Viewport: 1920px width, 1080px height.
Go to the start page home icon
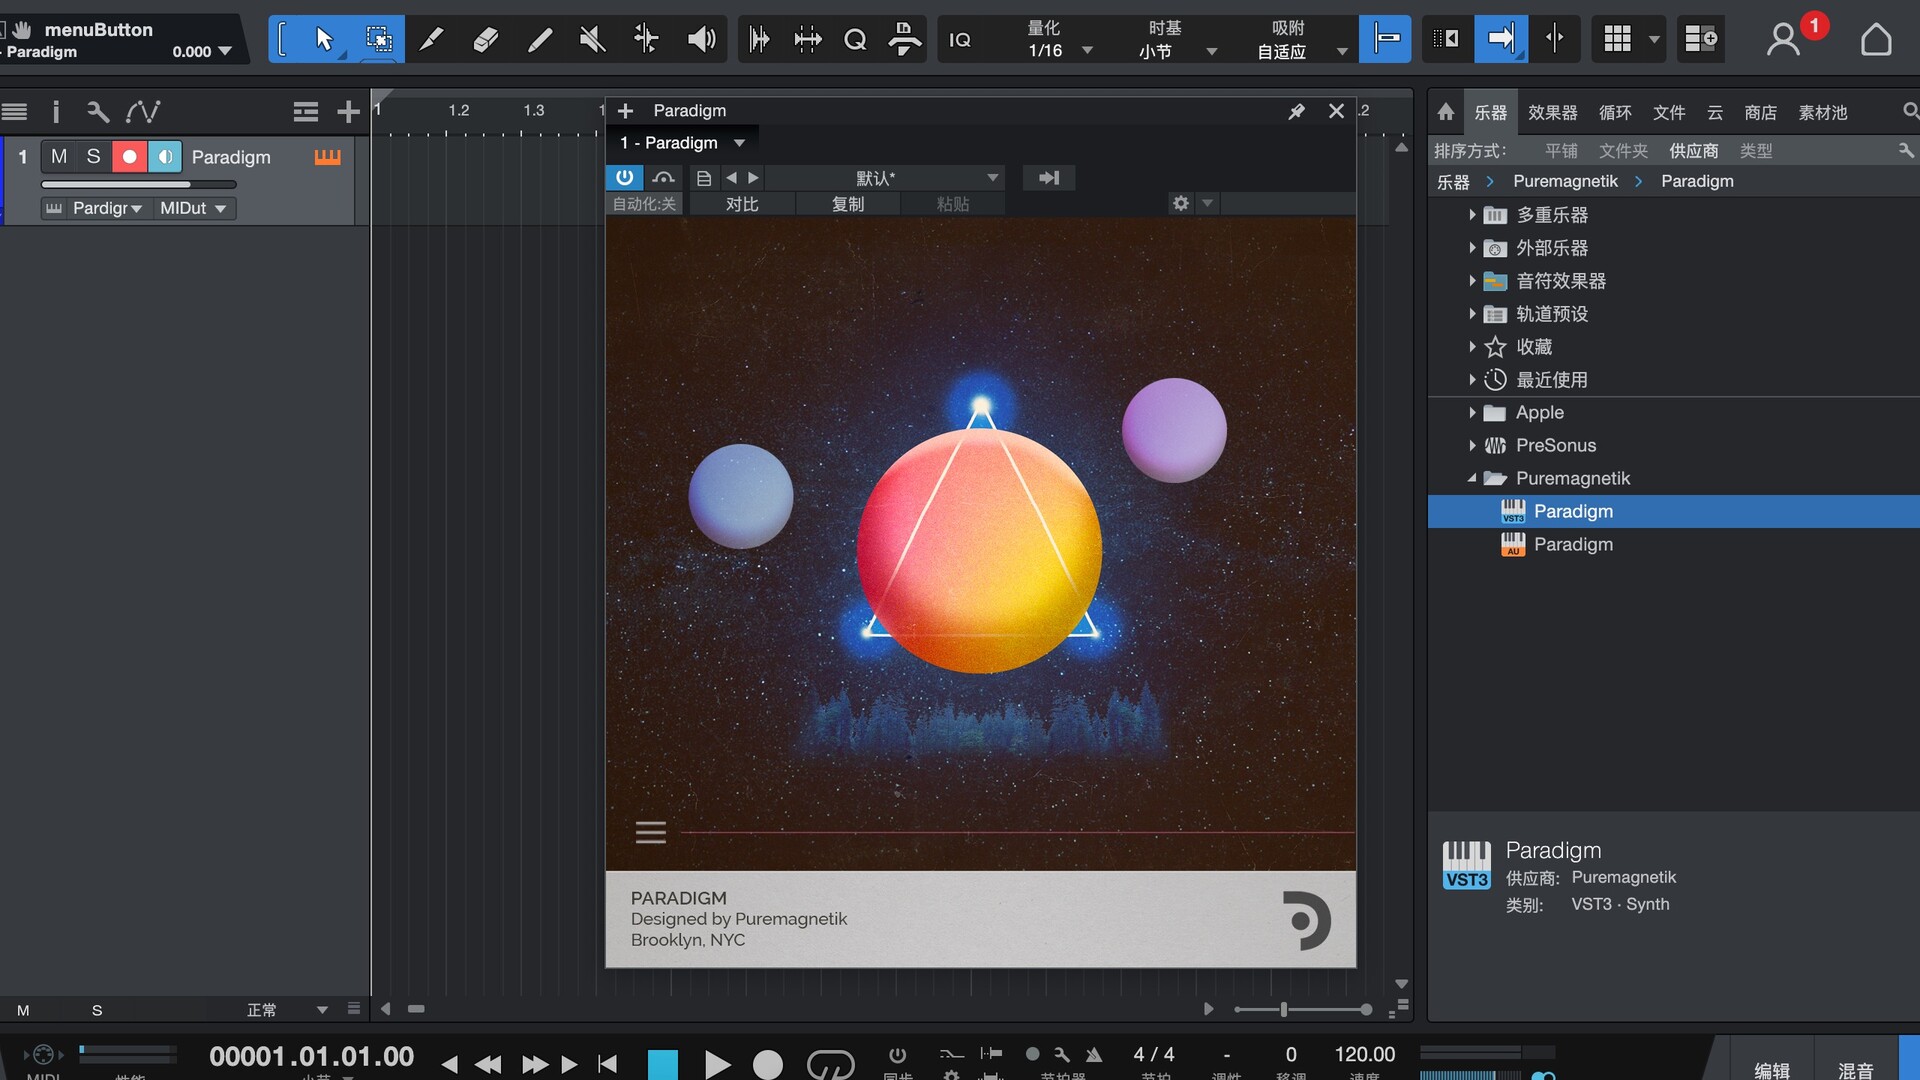pos(1876,39)
